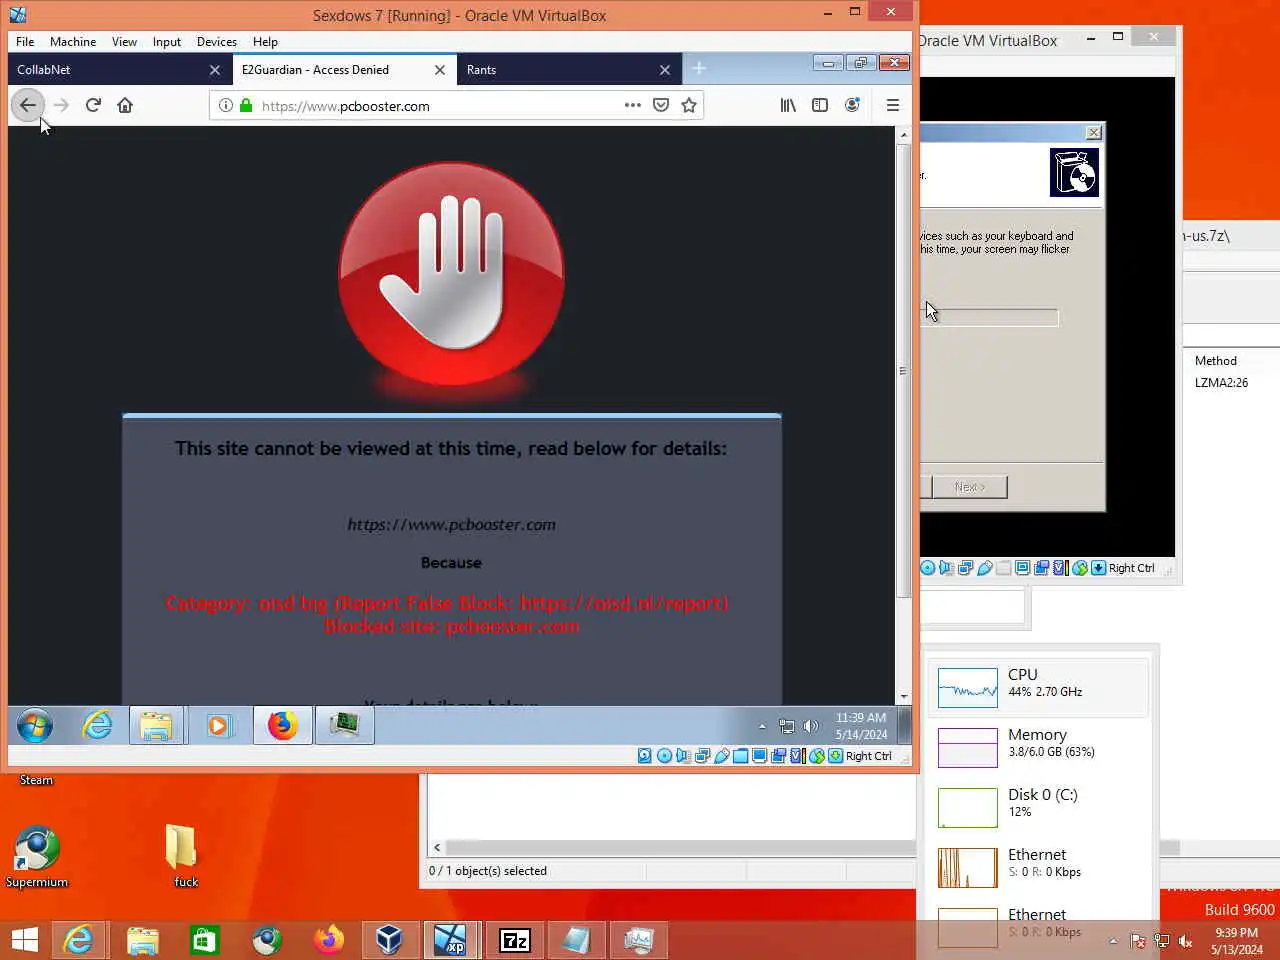
Task: Open VirtualBox Devices menu
Action: pyautogui.click(x=217, y=42)
